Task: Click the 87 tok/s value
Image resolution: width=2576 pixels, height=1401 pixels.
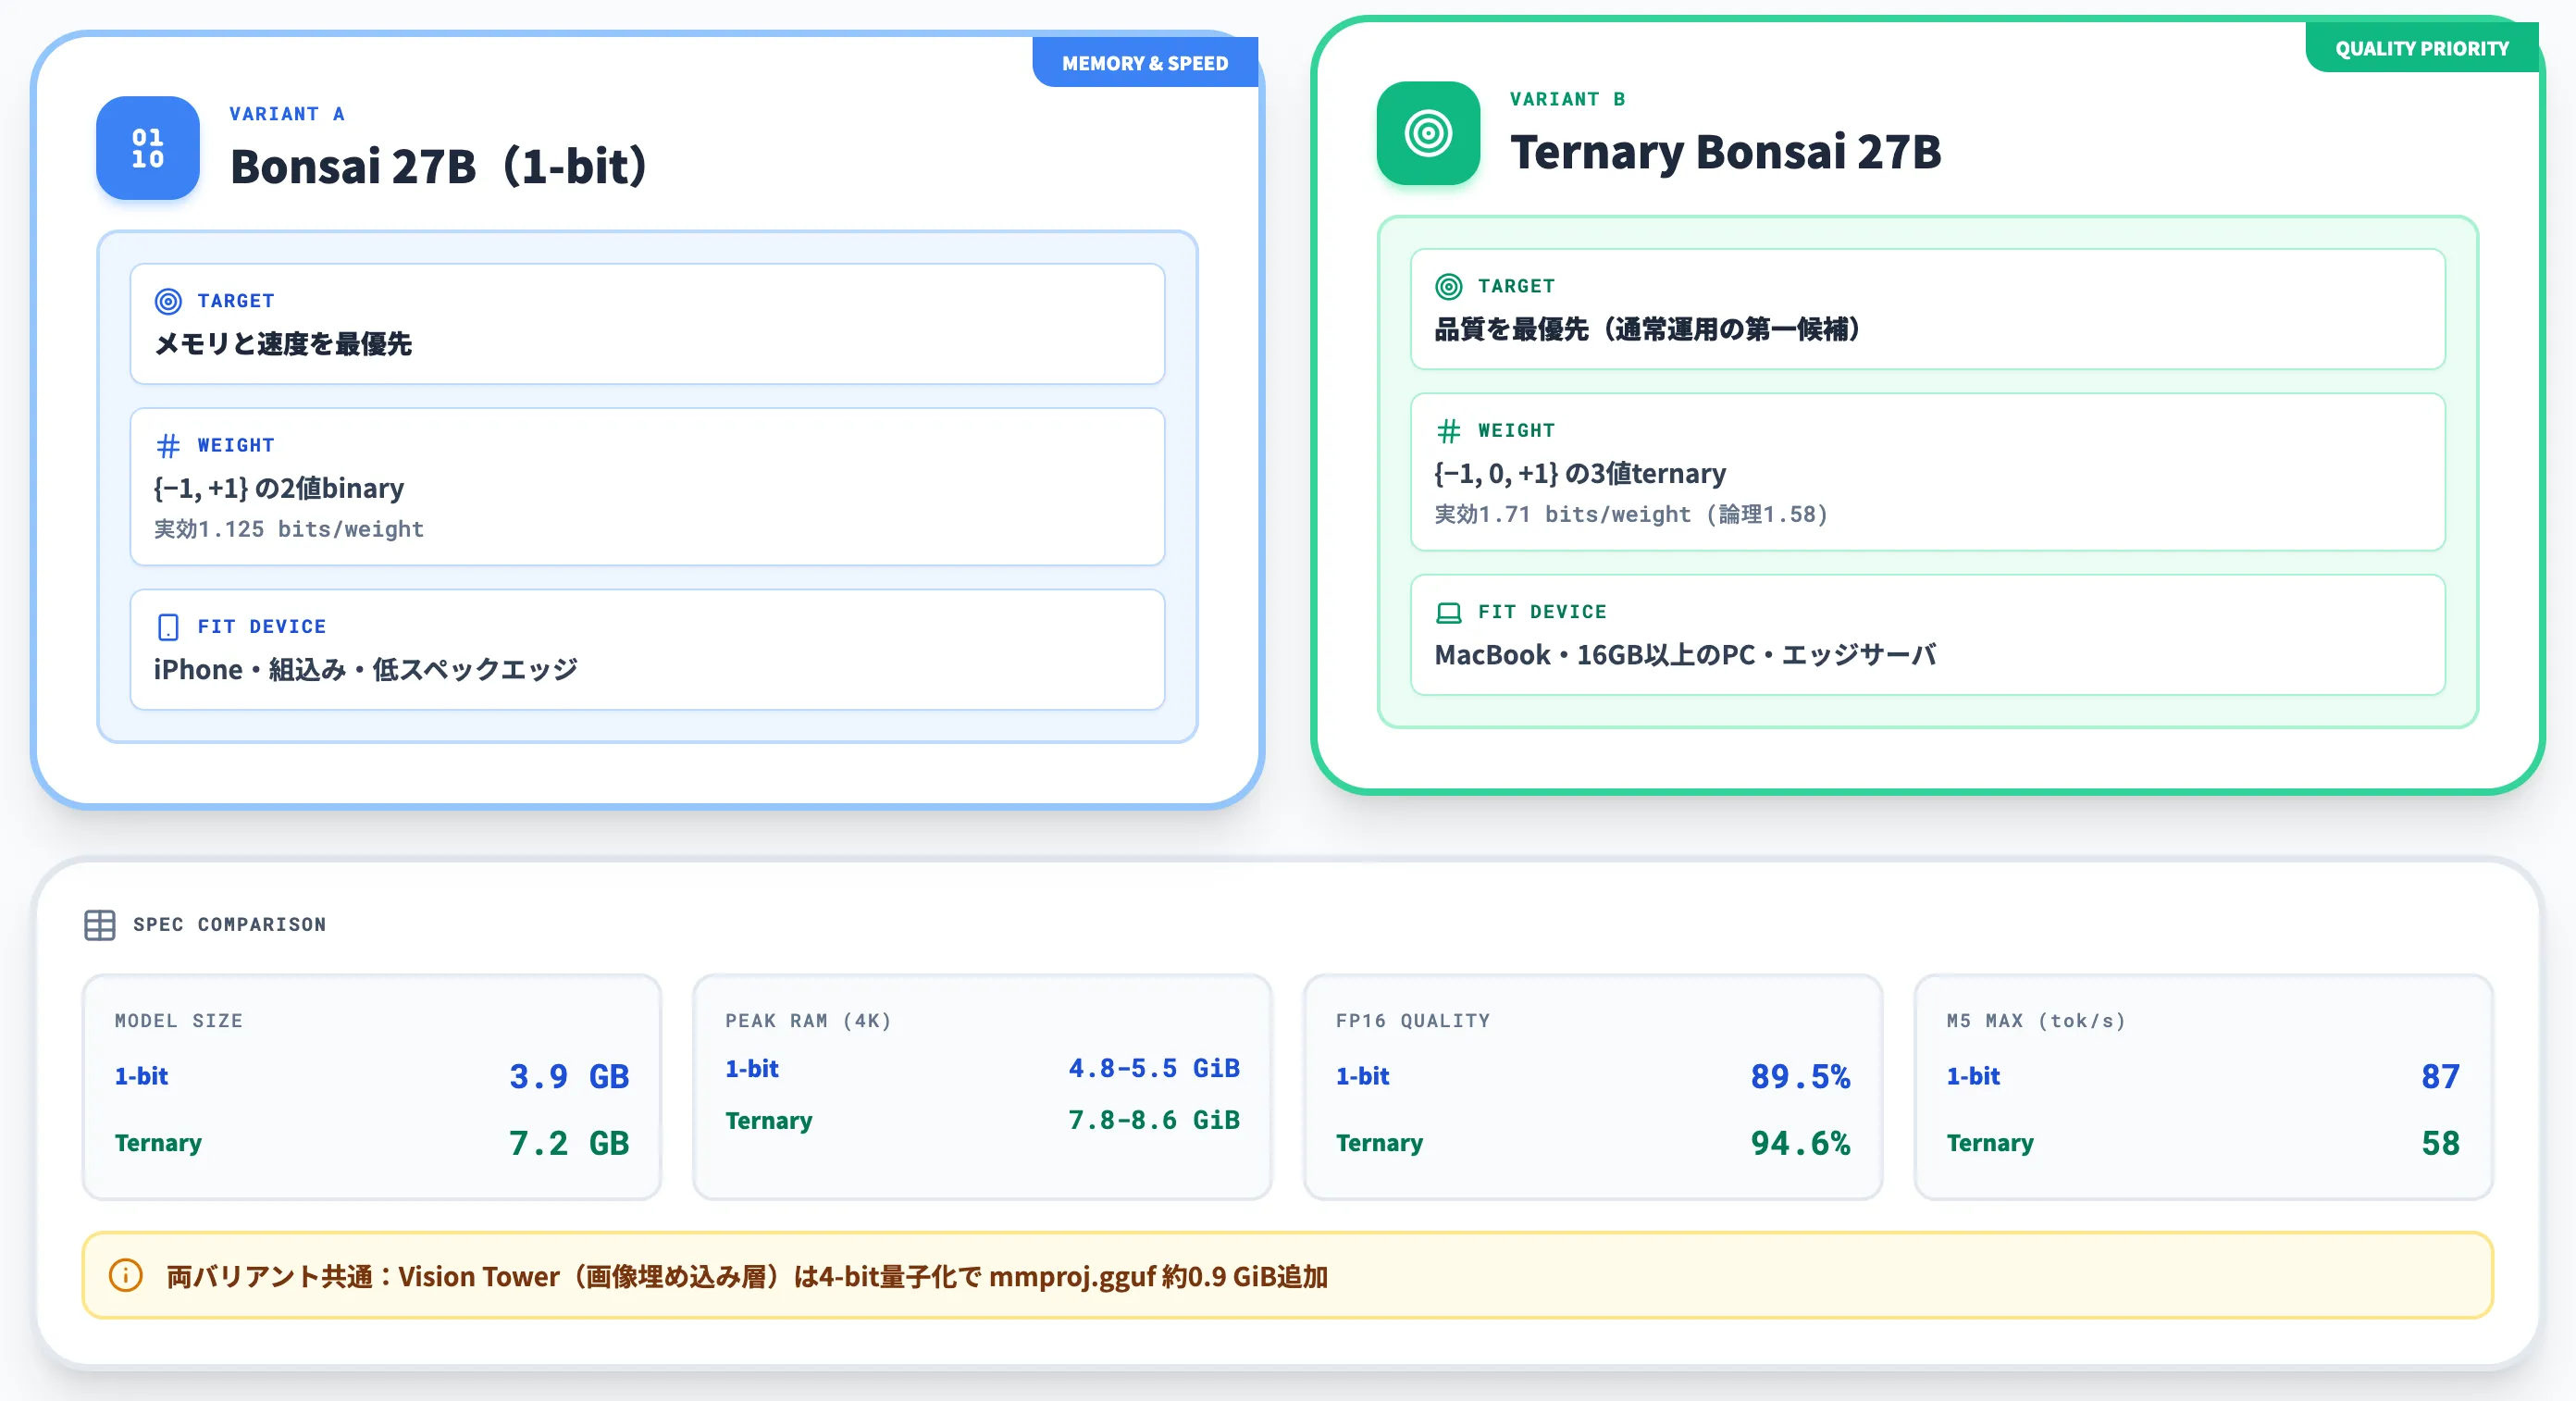Action: pos(2440,1076)
